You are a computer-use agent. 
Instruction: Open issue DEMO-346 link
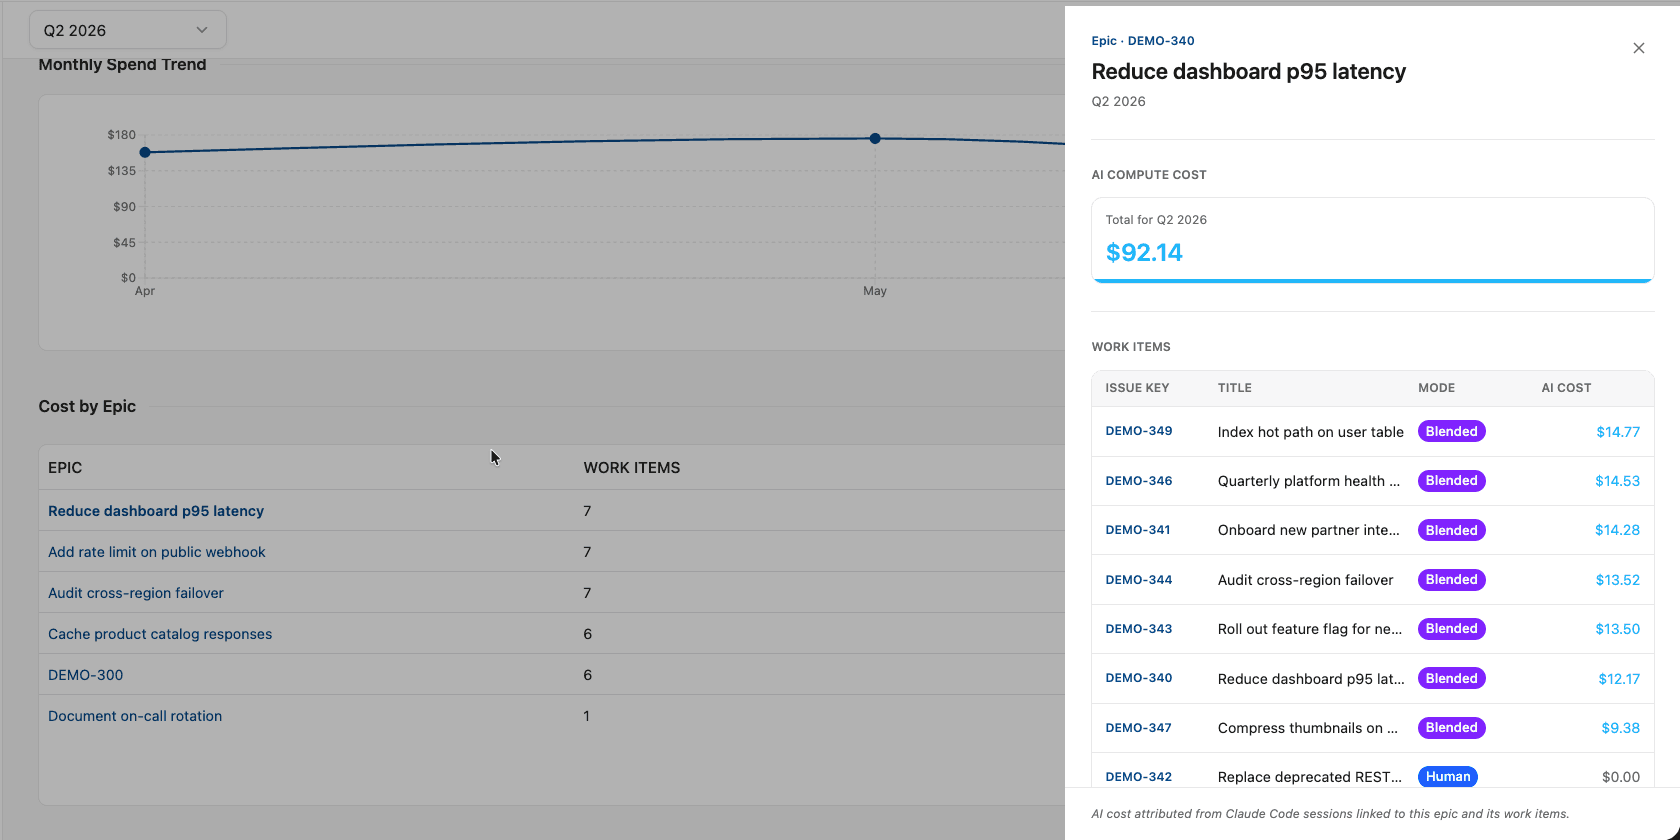(1138, 481)
